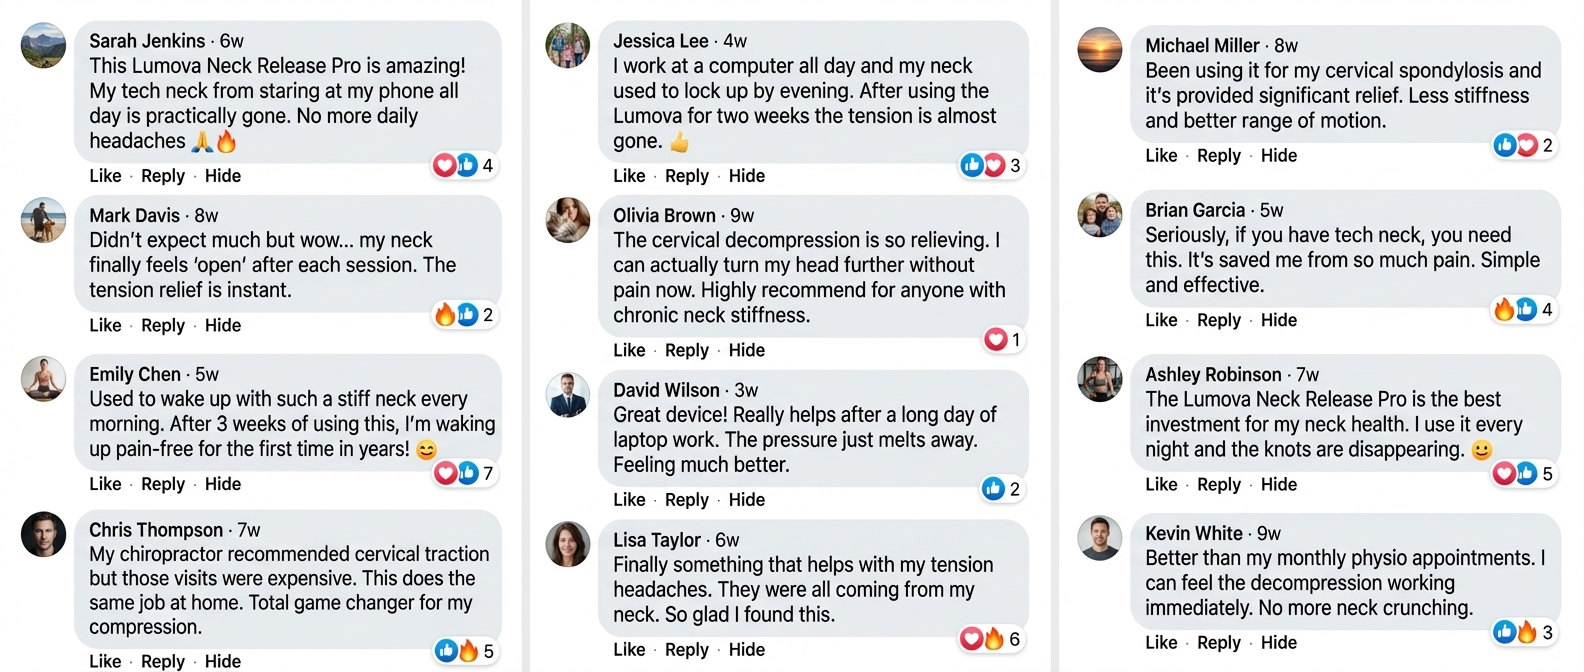The height and width of the screenshot is (672, 1584).
Task: Open Chris Thompson's profile picture
Action: pos(43,535)
